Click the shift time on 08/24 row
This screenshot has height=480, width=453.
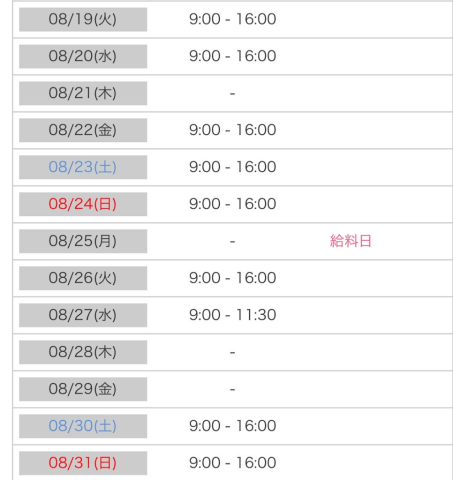[233, 204]
